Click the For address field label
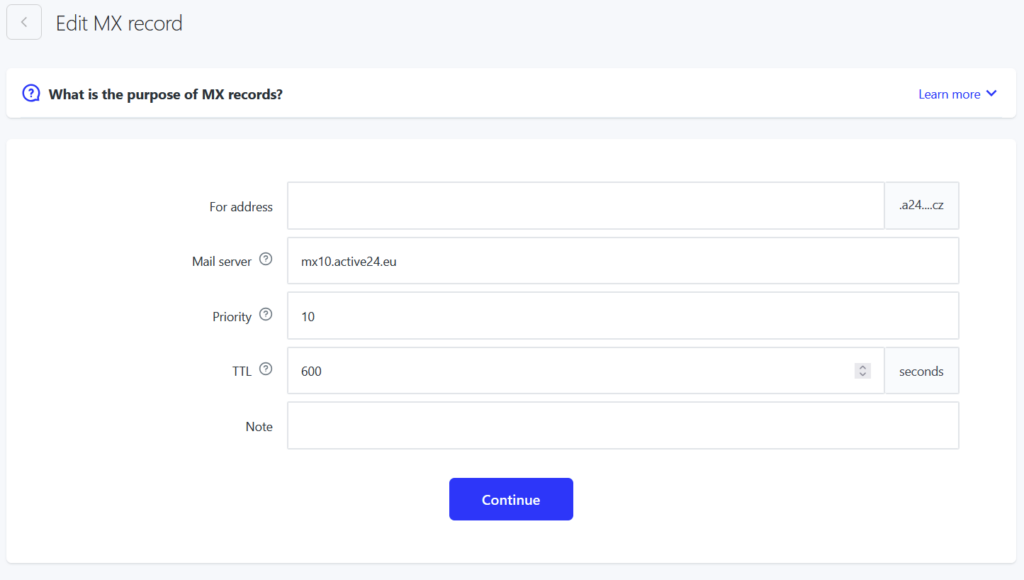Viewport: 1024px width, 580px height. (x=241, y=206)
